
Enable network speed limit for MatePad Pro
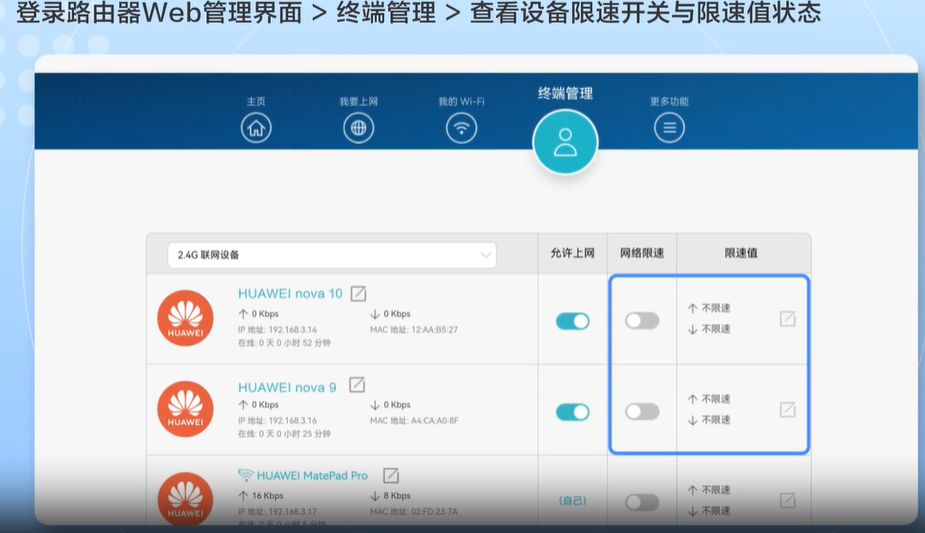click(642, 502)
